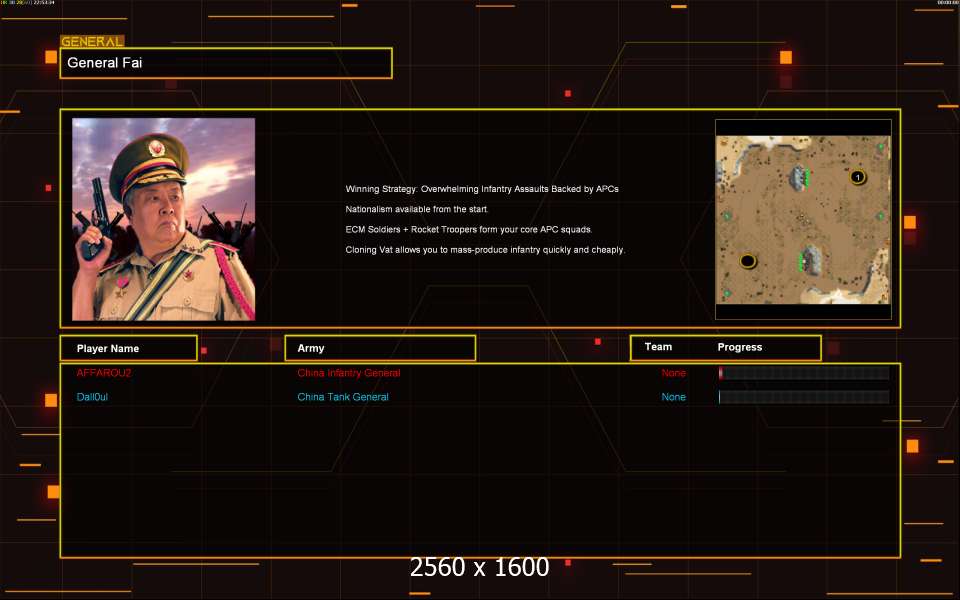Click the Player Name column header

pos(129,348)
